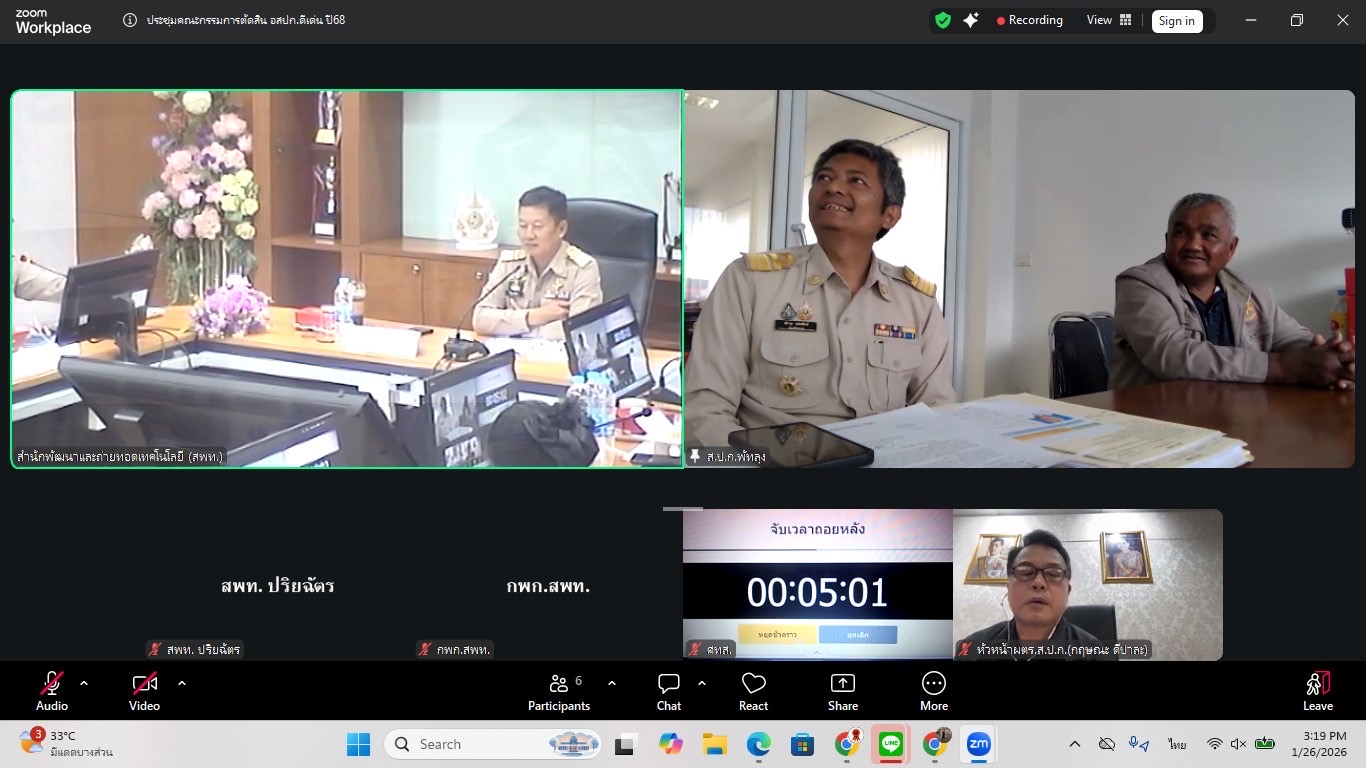Click the Sign in button
Screen dimensions: 1366x768
(1177, 20)
